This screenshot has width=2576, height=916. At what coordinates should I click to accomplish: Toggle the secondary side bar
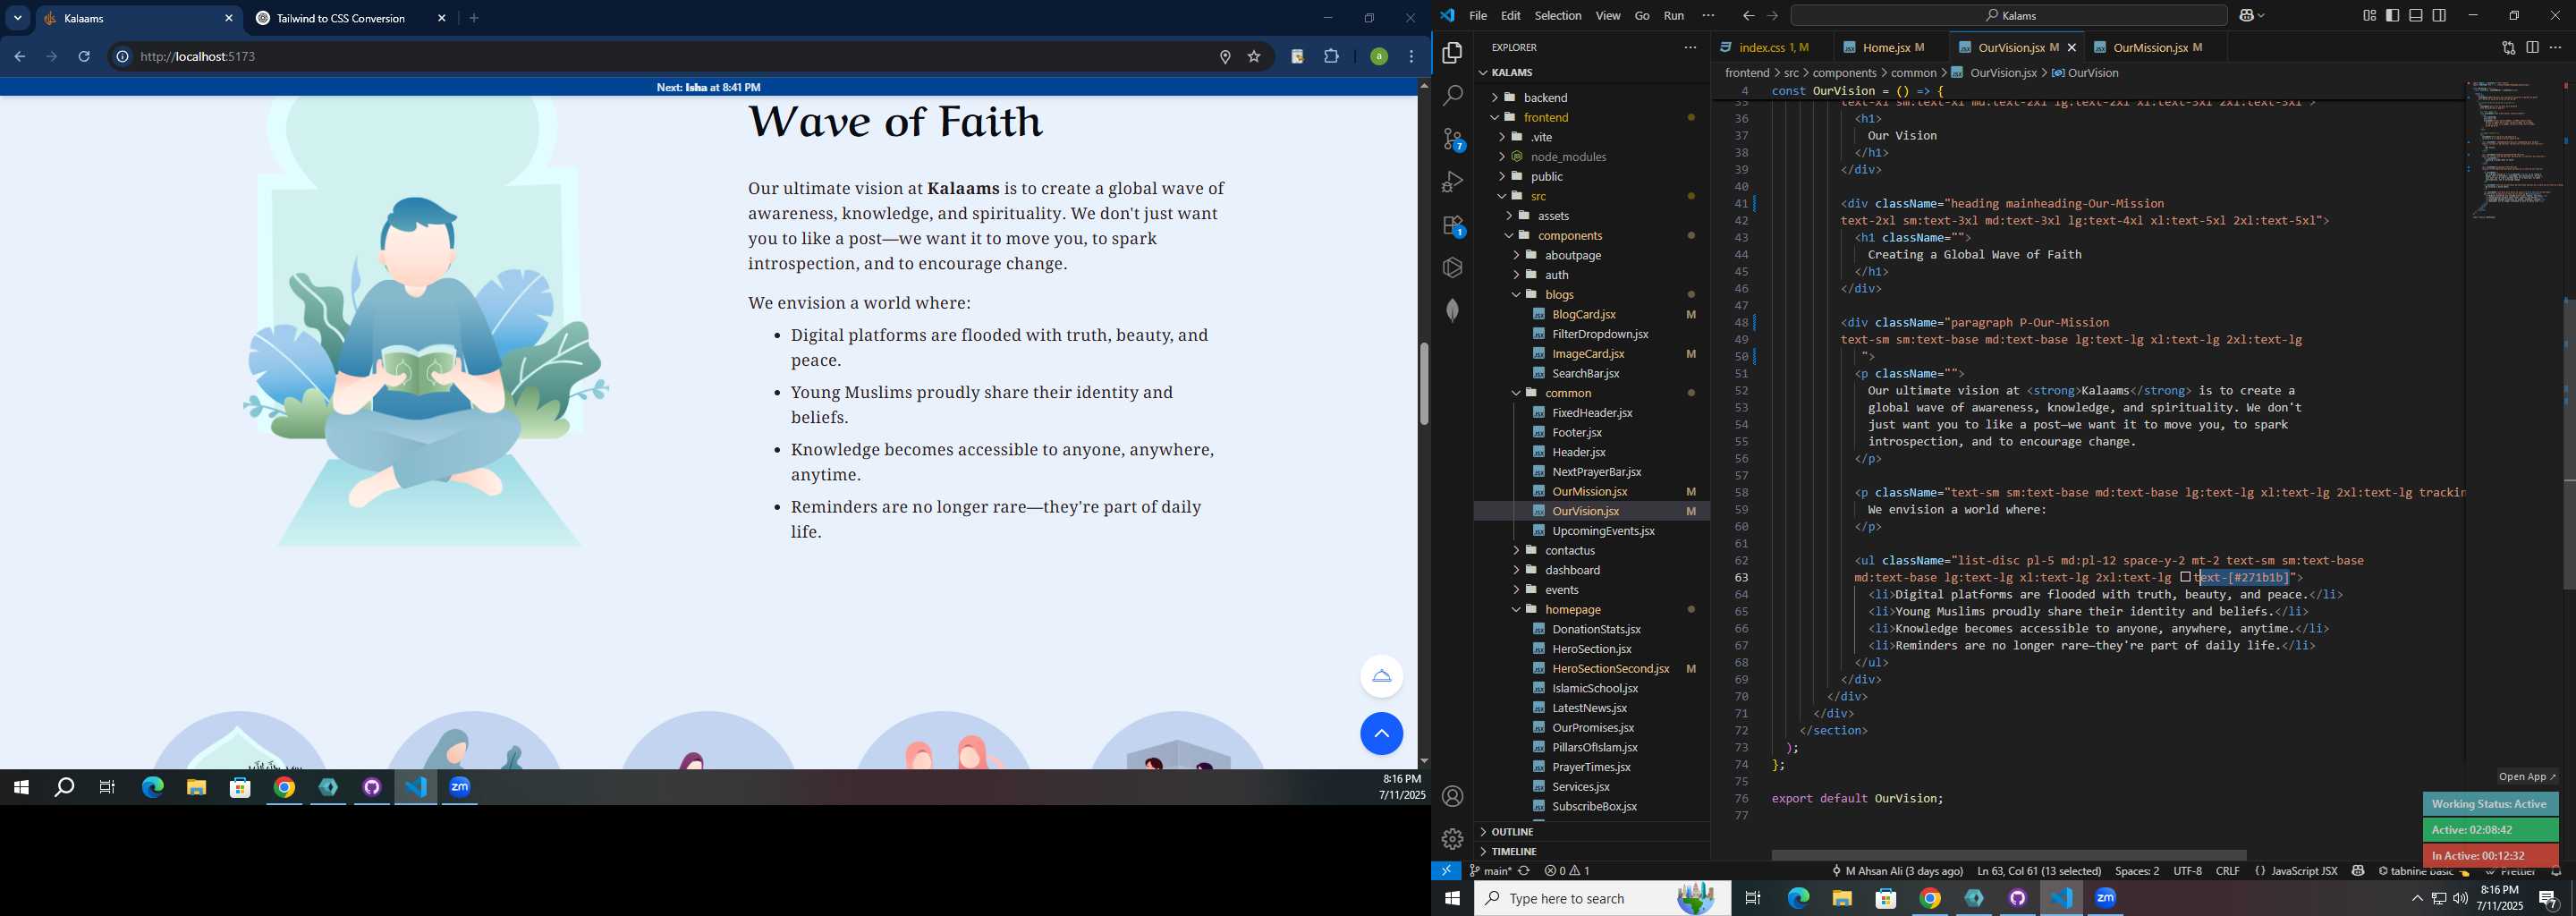pos(2440,15)
